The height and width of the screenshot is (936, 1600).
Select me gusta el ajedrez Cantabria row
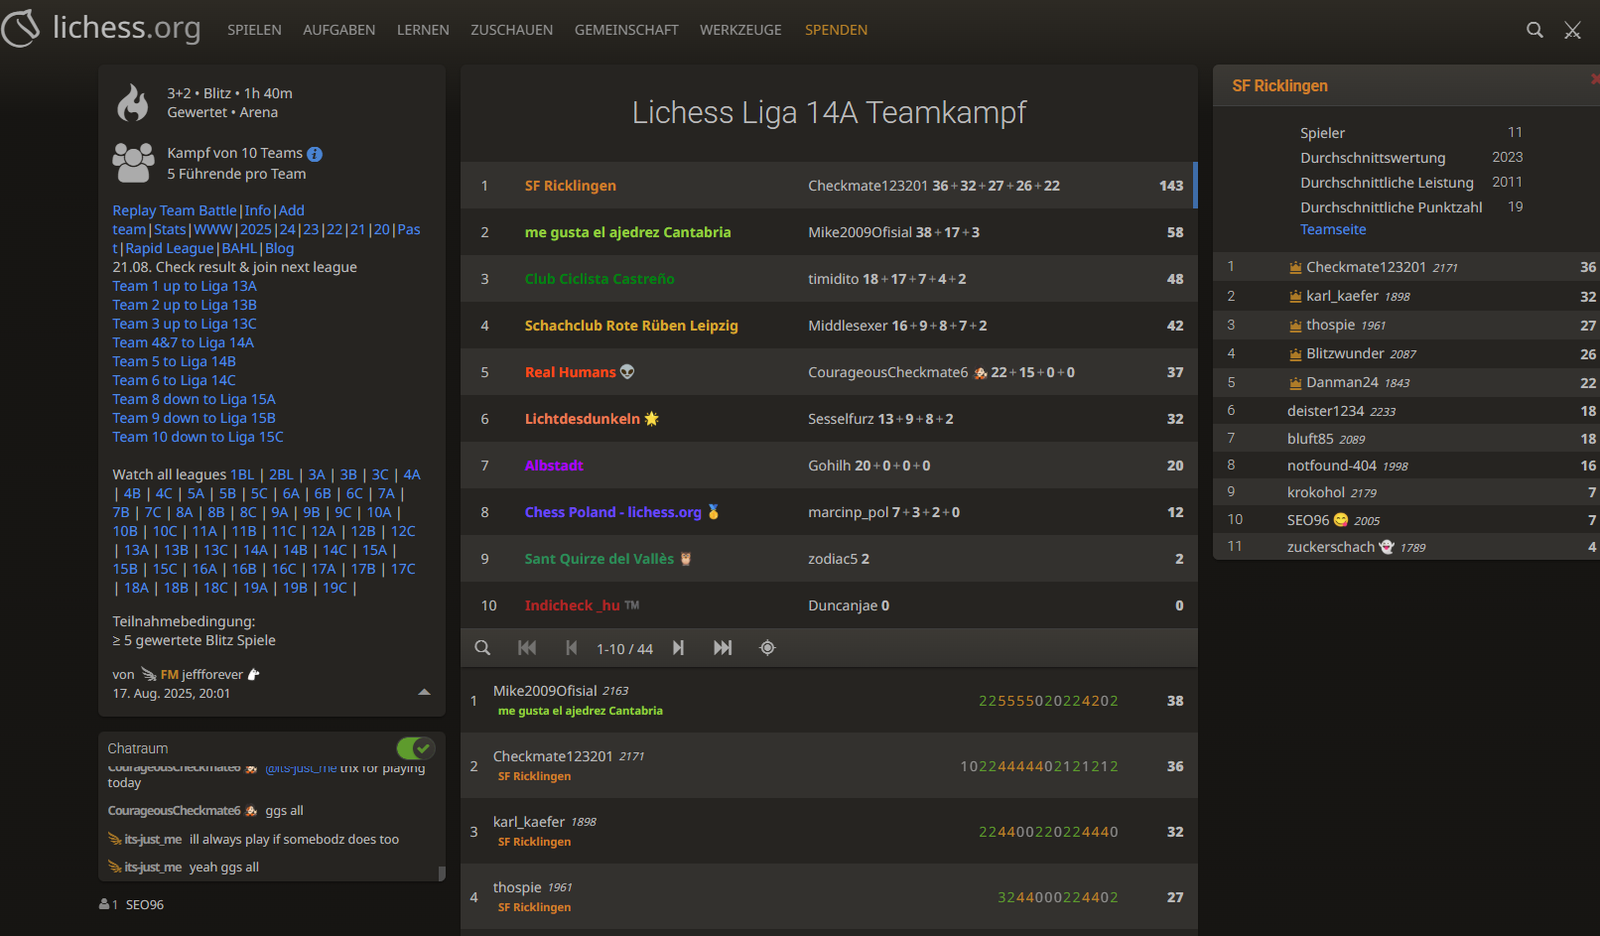point(829,232)
